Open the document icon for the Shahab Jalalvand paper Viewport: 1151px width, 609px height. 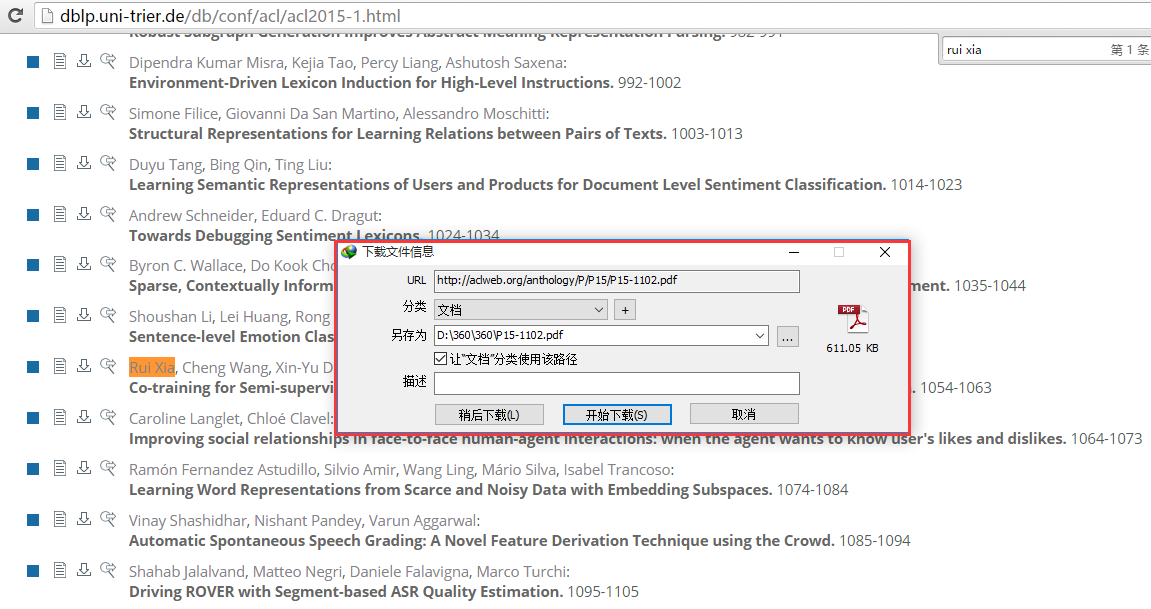point(60,570)
